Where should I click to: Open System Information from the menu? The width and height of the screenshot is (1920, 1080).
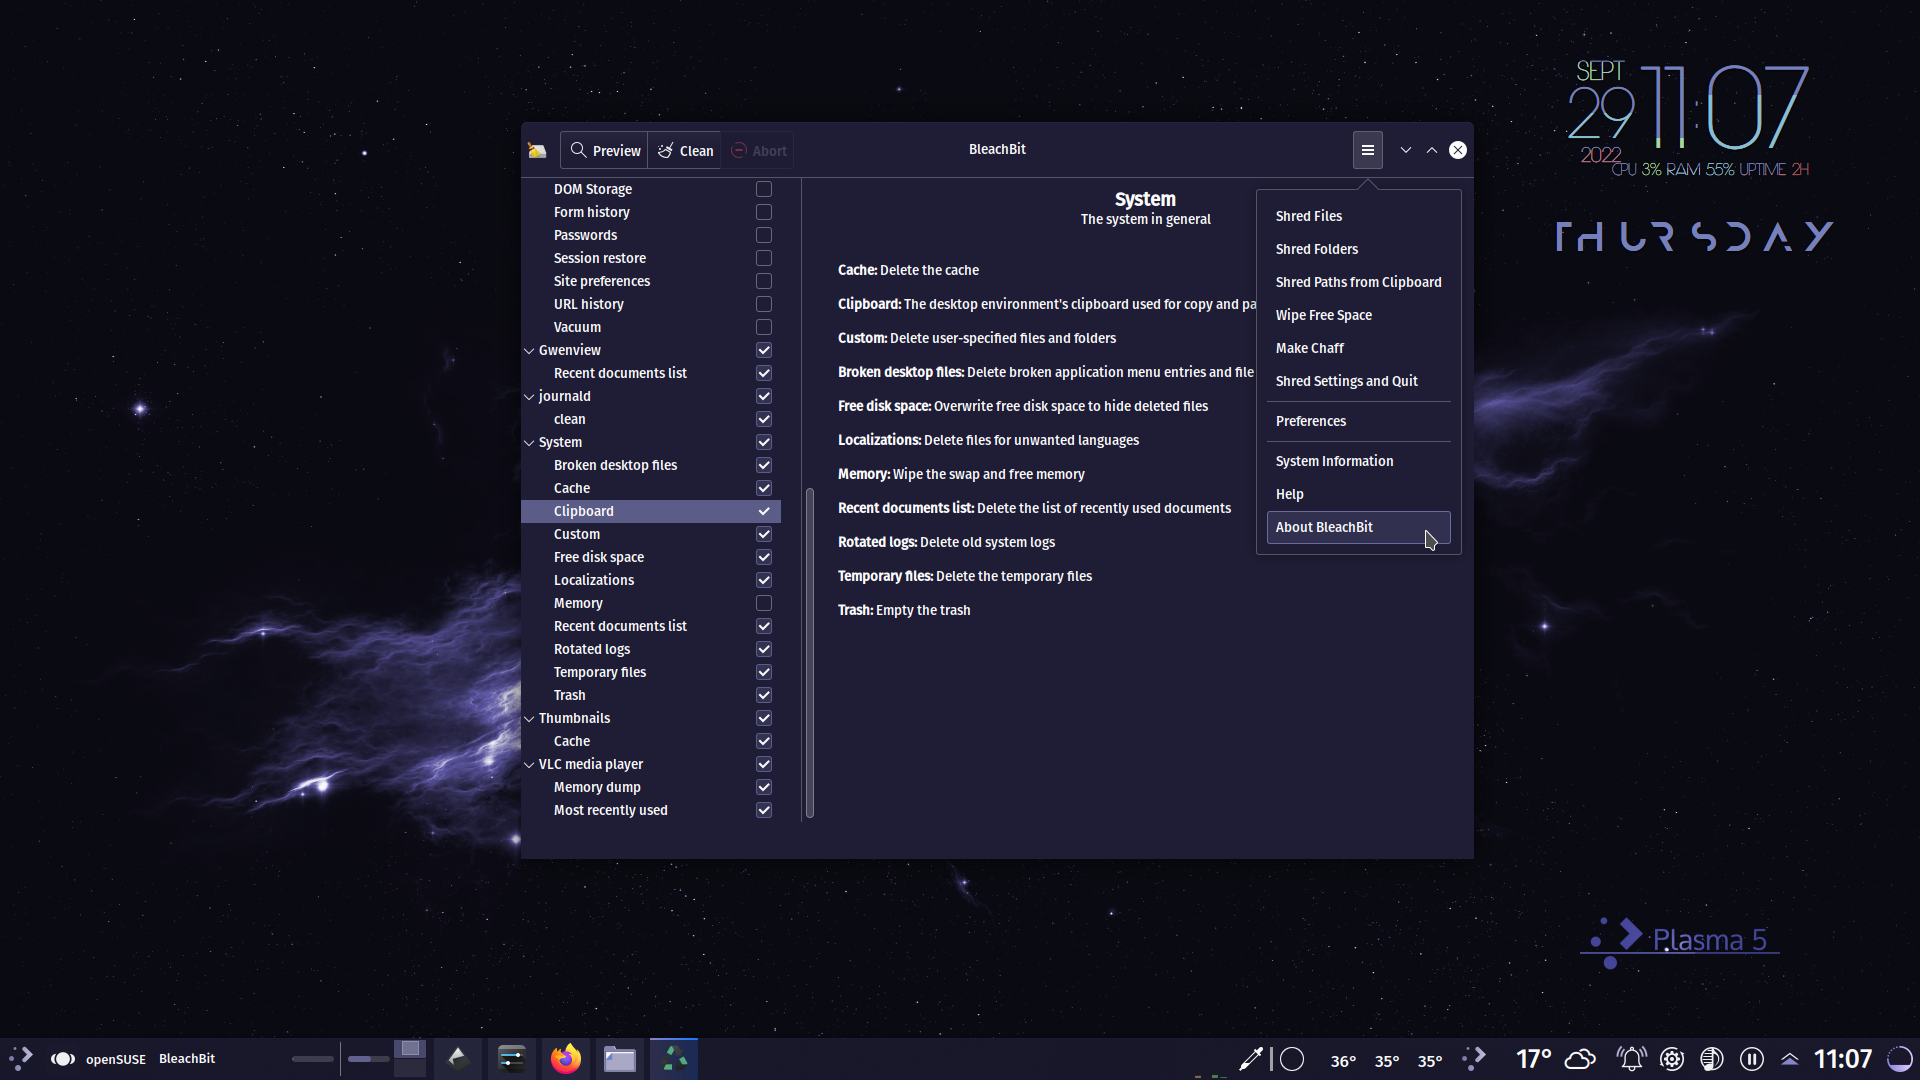pos(1358,461)
